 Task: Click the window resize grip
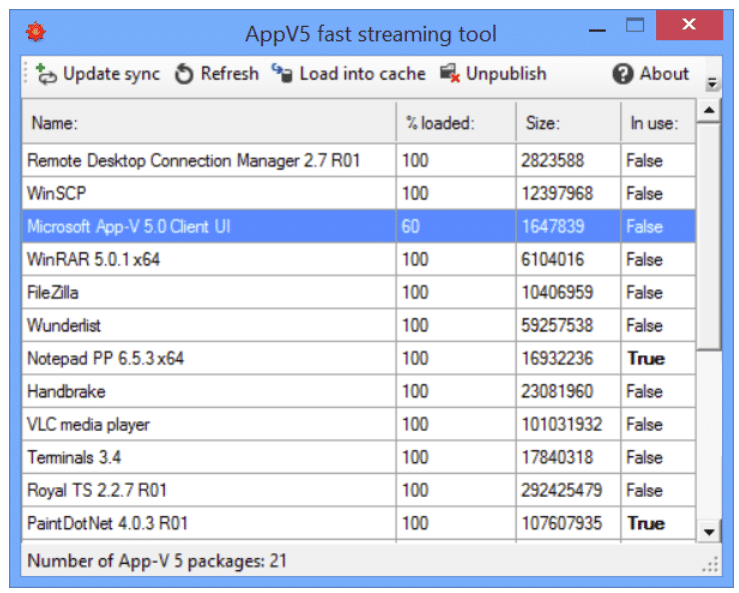(711, 564)
